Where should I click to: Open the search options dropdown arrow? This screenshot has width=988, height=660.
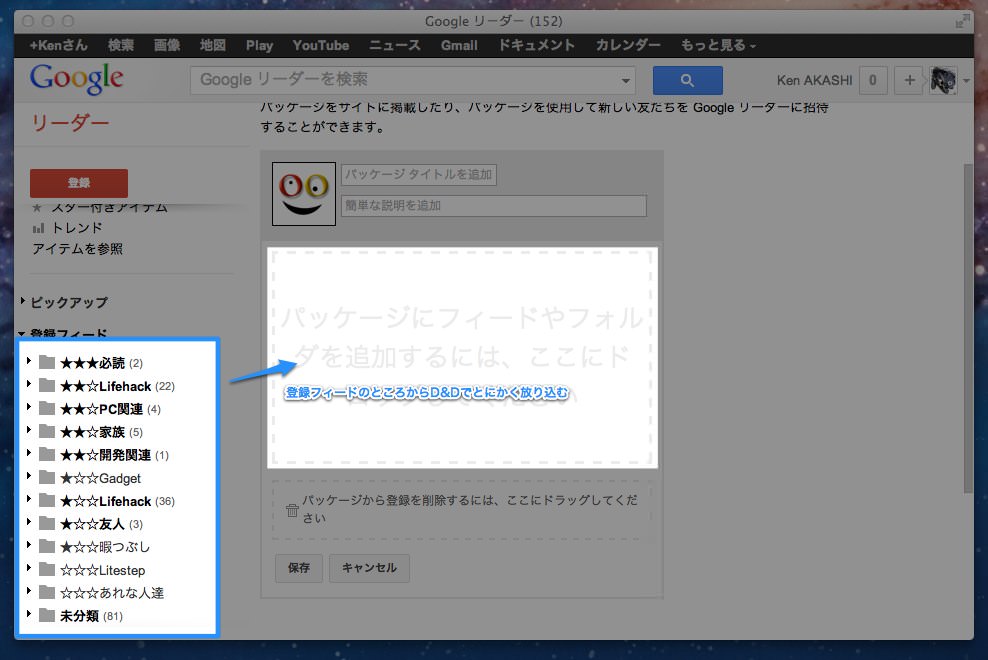click(x=625, y=81)
